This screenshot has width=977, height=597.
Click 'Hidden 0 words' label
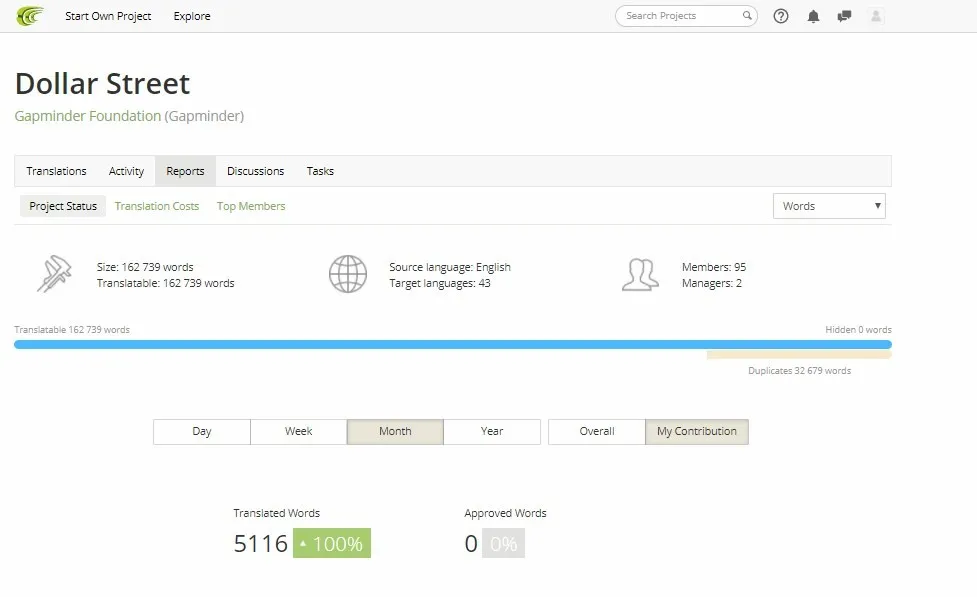click(859, 330)
